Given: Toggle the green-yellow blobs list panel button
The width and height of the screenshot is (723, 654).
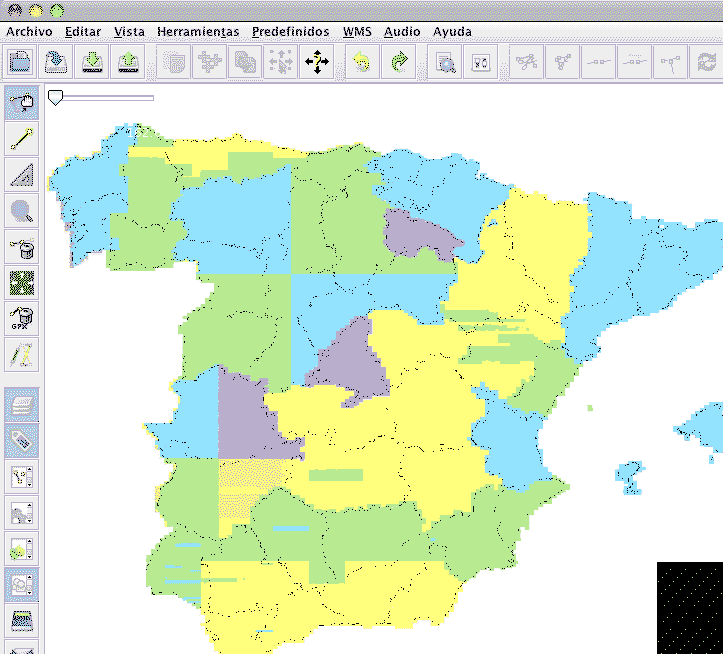Looking at the screenshot, I should [x=22, y=548].
